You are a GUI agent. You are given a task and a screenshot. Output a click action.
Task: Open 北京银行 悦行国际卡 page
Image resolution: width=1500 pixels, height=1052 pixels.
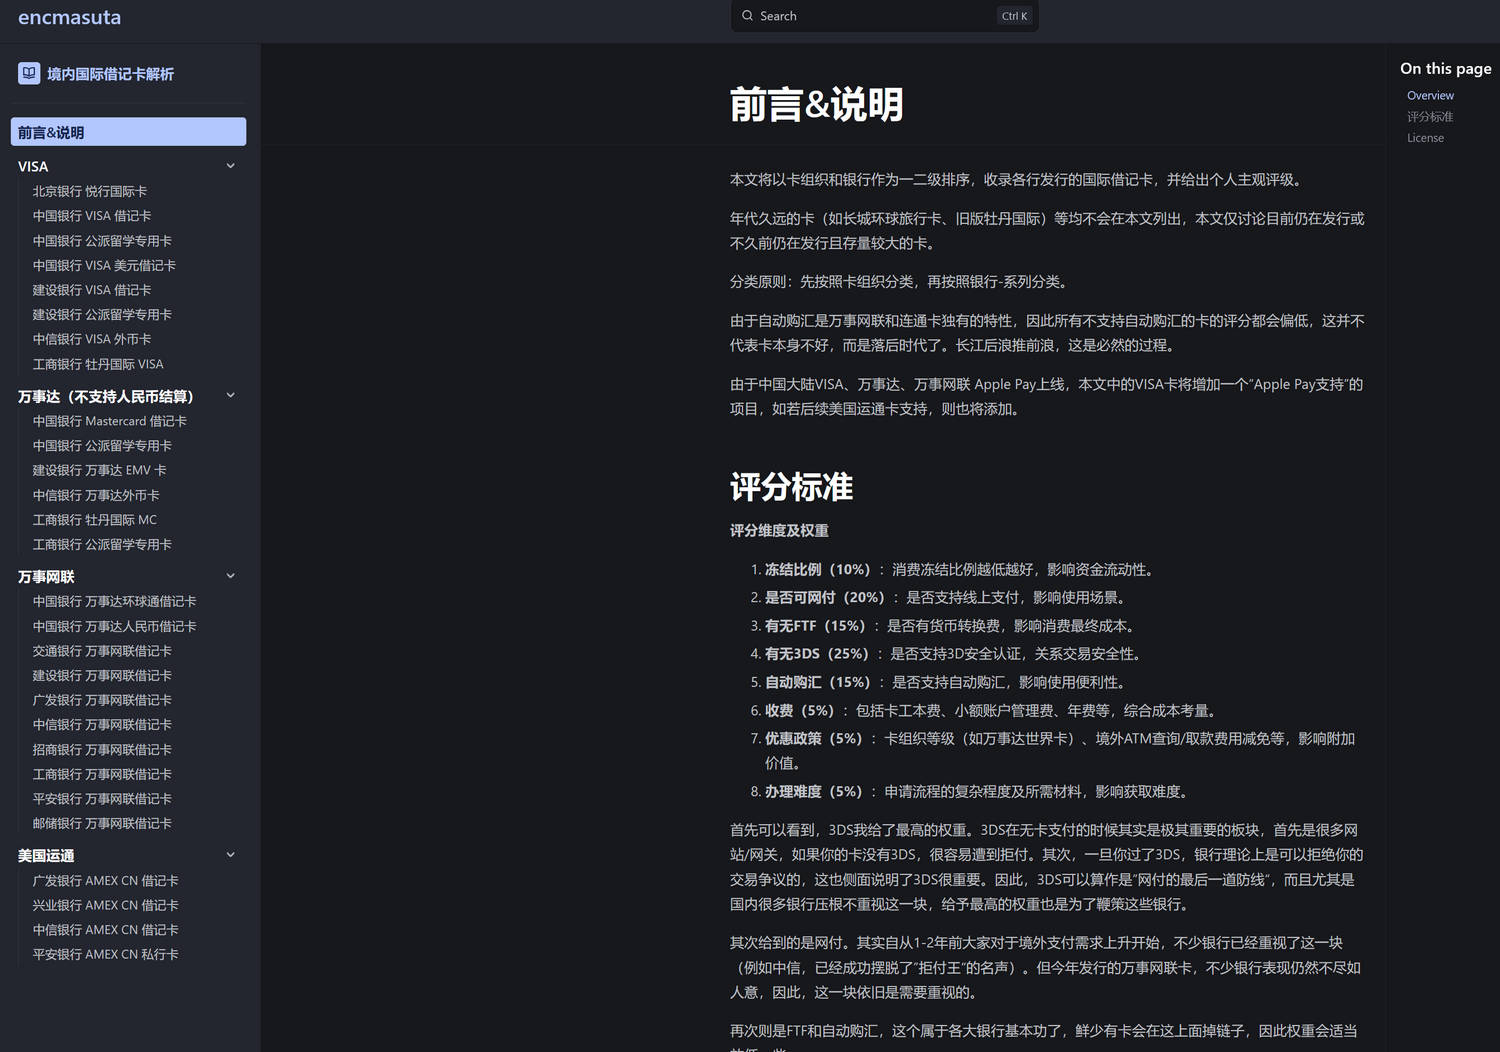tap(90, 191)
